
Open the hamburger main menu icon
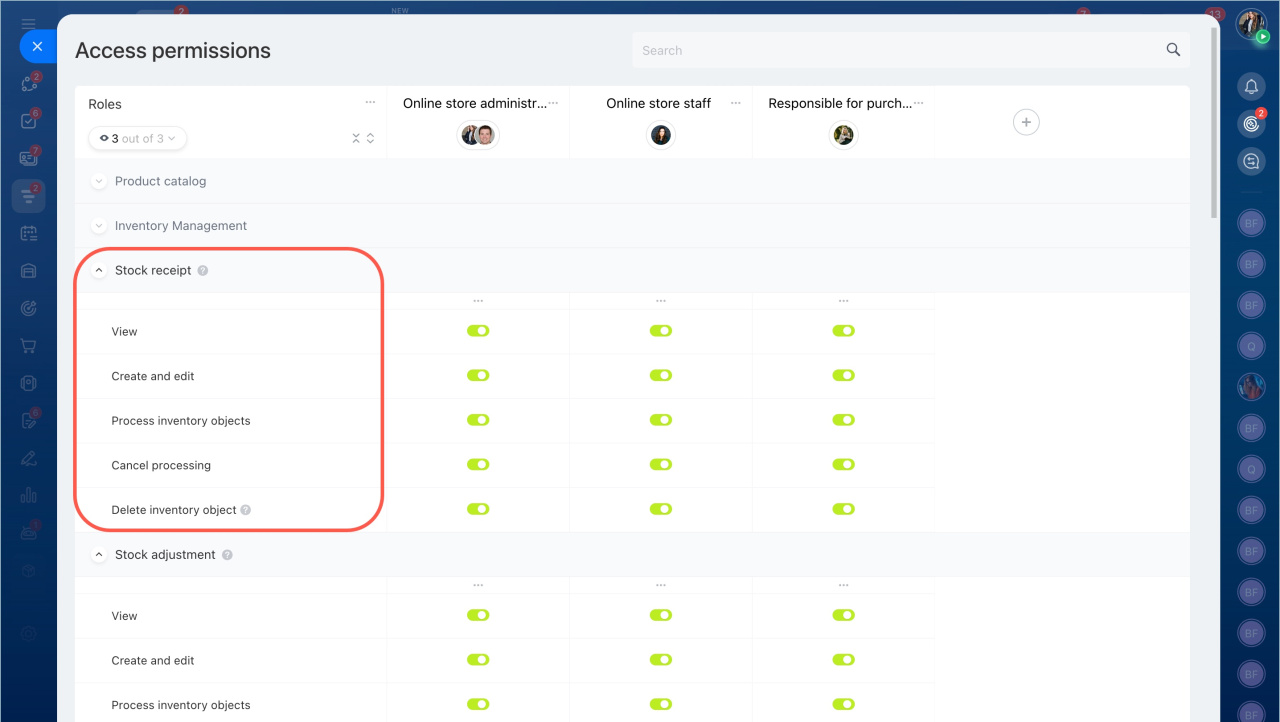pyautogui.click(x=28, y=24)
